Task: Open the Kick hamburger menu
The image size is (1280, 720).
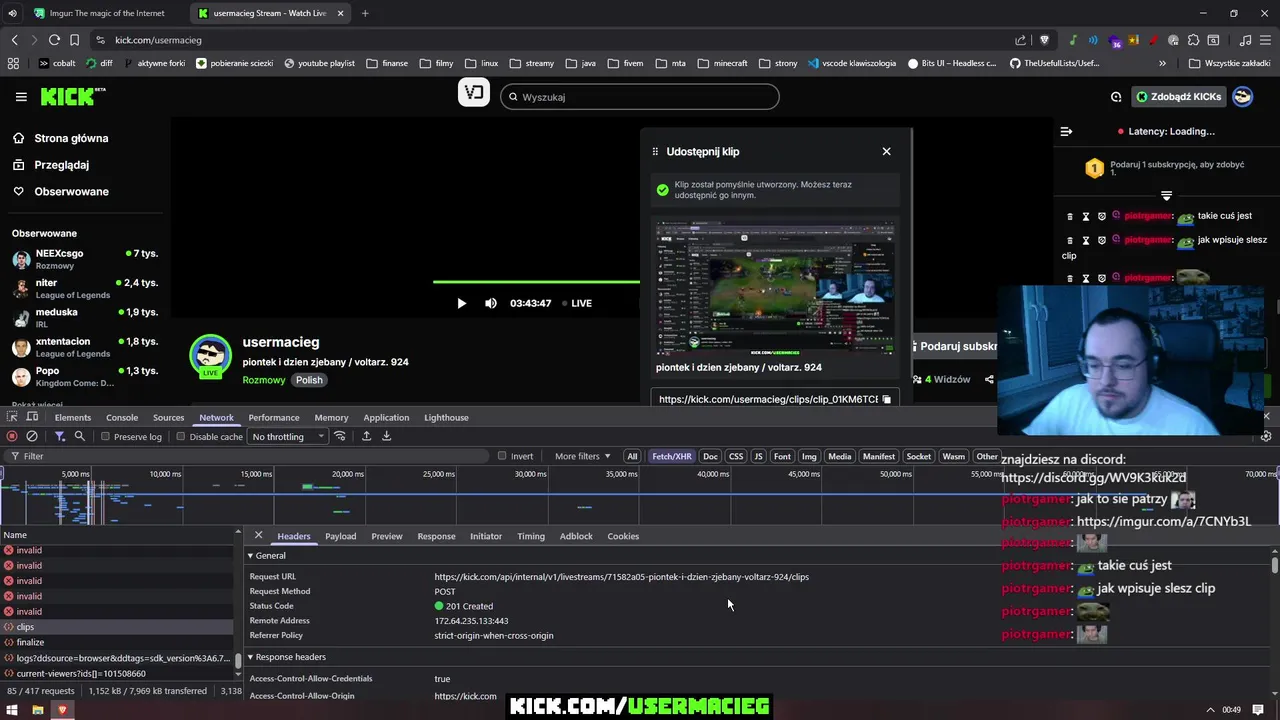Action: click(21, 97)
